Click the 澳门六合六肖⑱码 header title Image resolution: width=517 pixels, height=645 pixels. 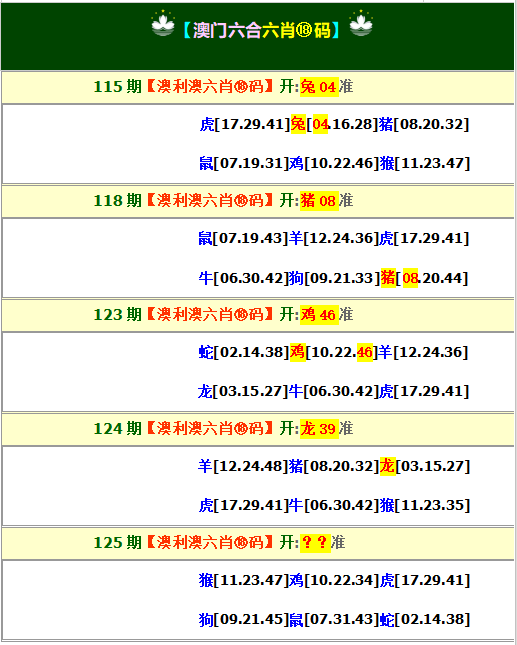(262, 30)
